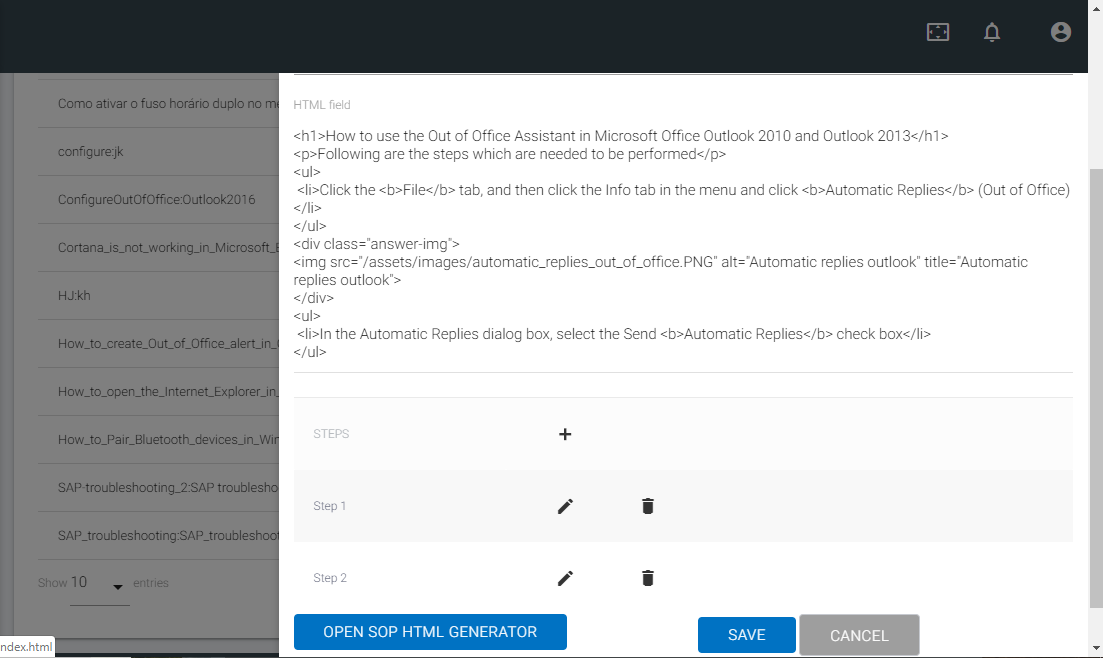Edit Step 2 with pencil icon
The image size is (1103, 658).
coord(565,578)
